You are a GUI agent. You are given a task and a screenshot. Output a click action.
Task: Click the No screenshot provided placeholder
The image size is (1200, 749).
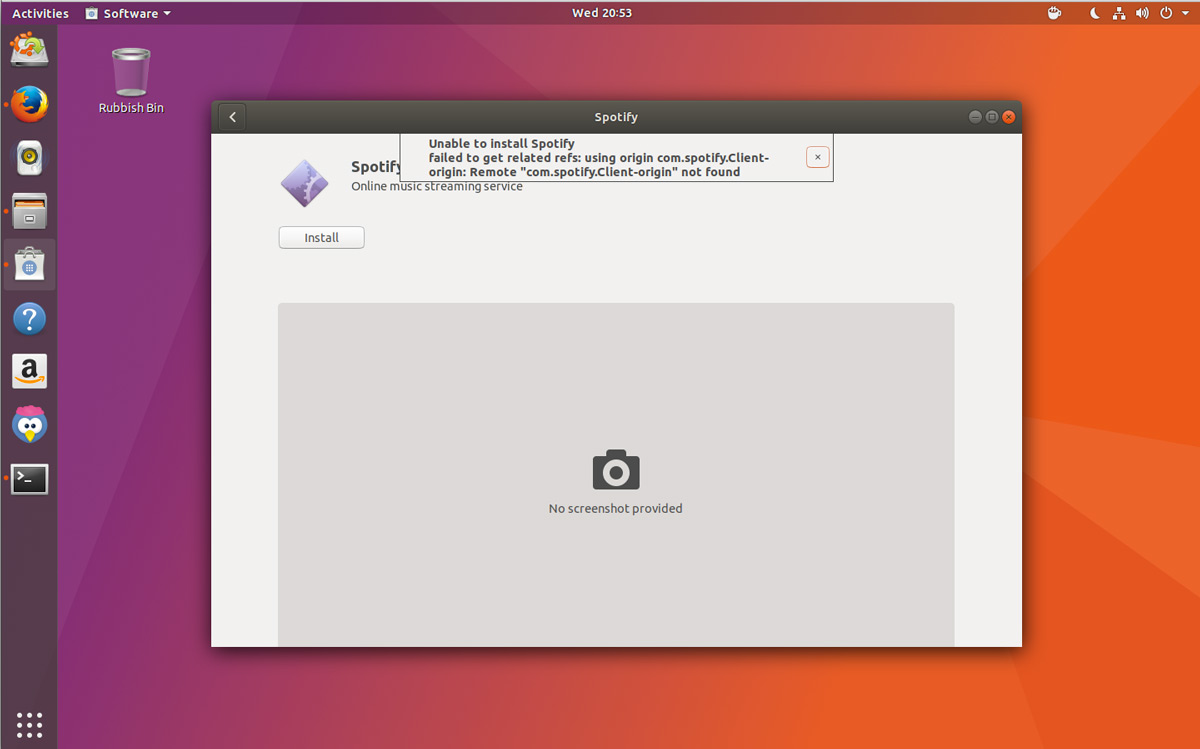point(616,476)
